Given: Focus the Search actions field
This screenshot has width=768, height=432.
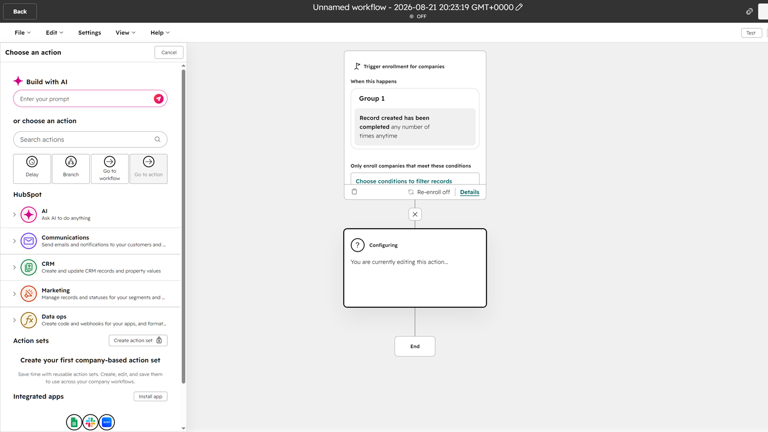Looking at the screenshot, I should coord(90,139).
